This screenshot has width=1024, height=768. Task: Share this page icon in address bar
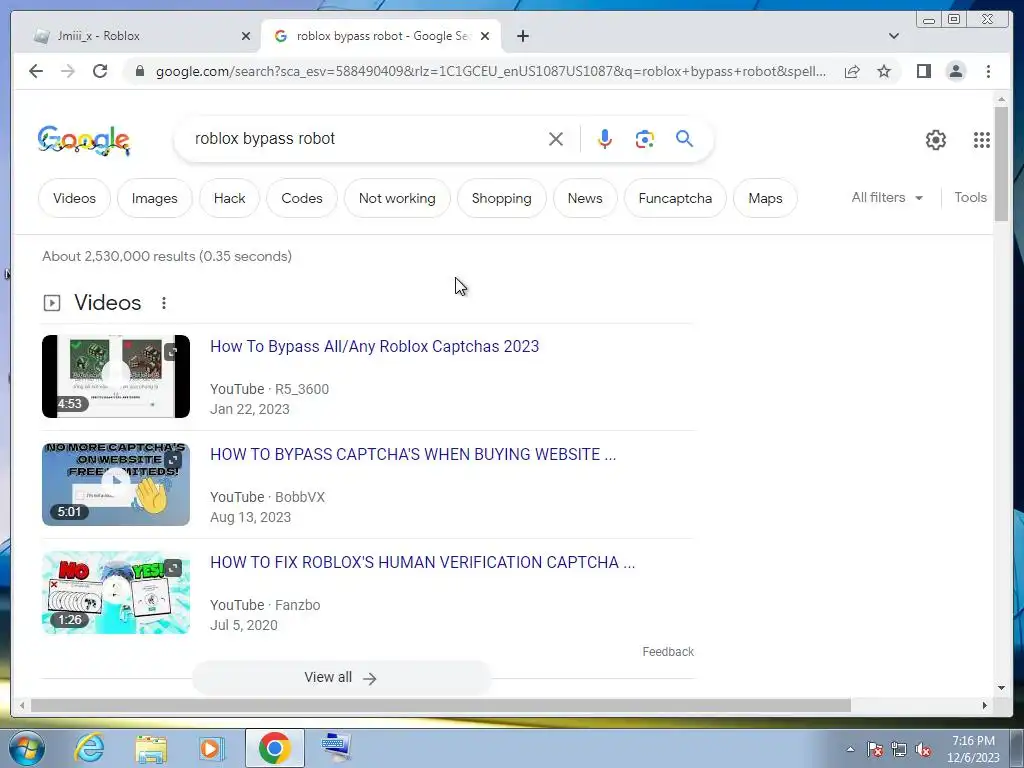pos(852,71)
